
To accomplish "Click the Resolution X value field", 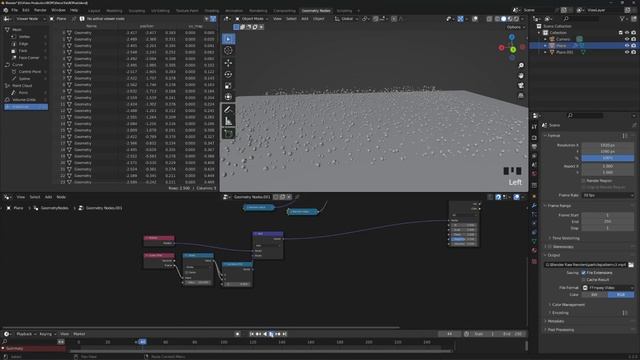I will coord(608,145).
